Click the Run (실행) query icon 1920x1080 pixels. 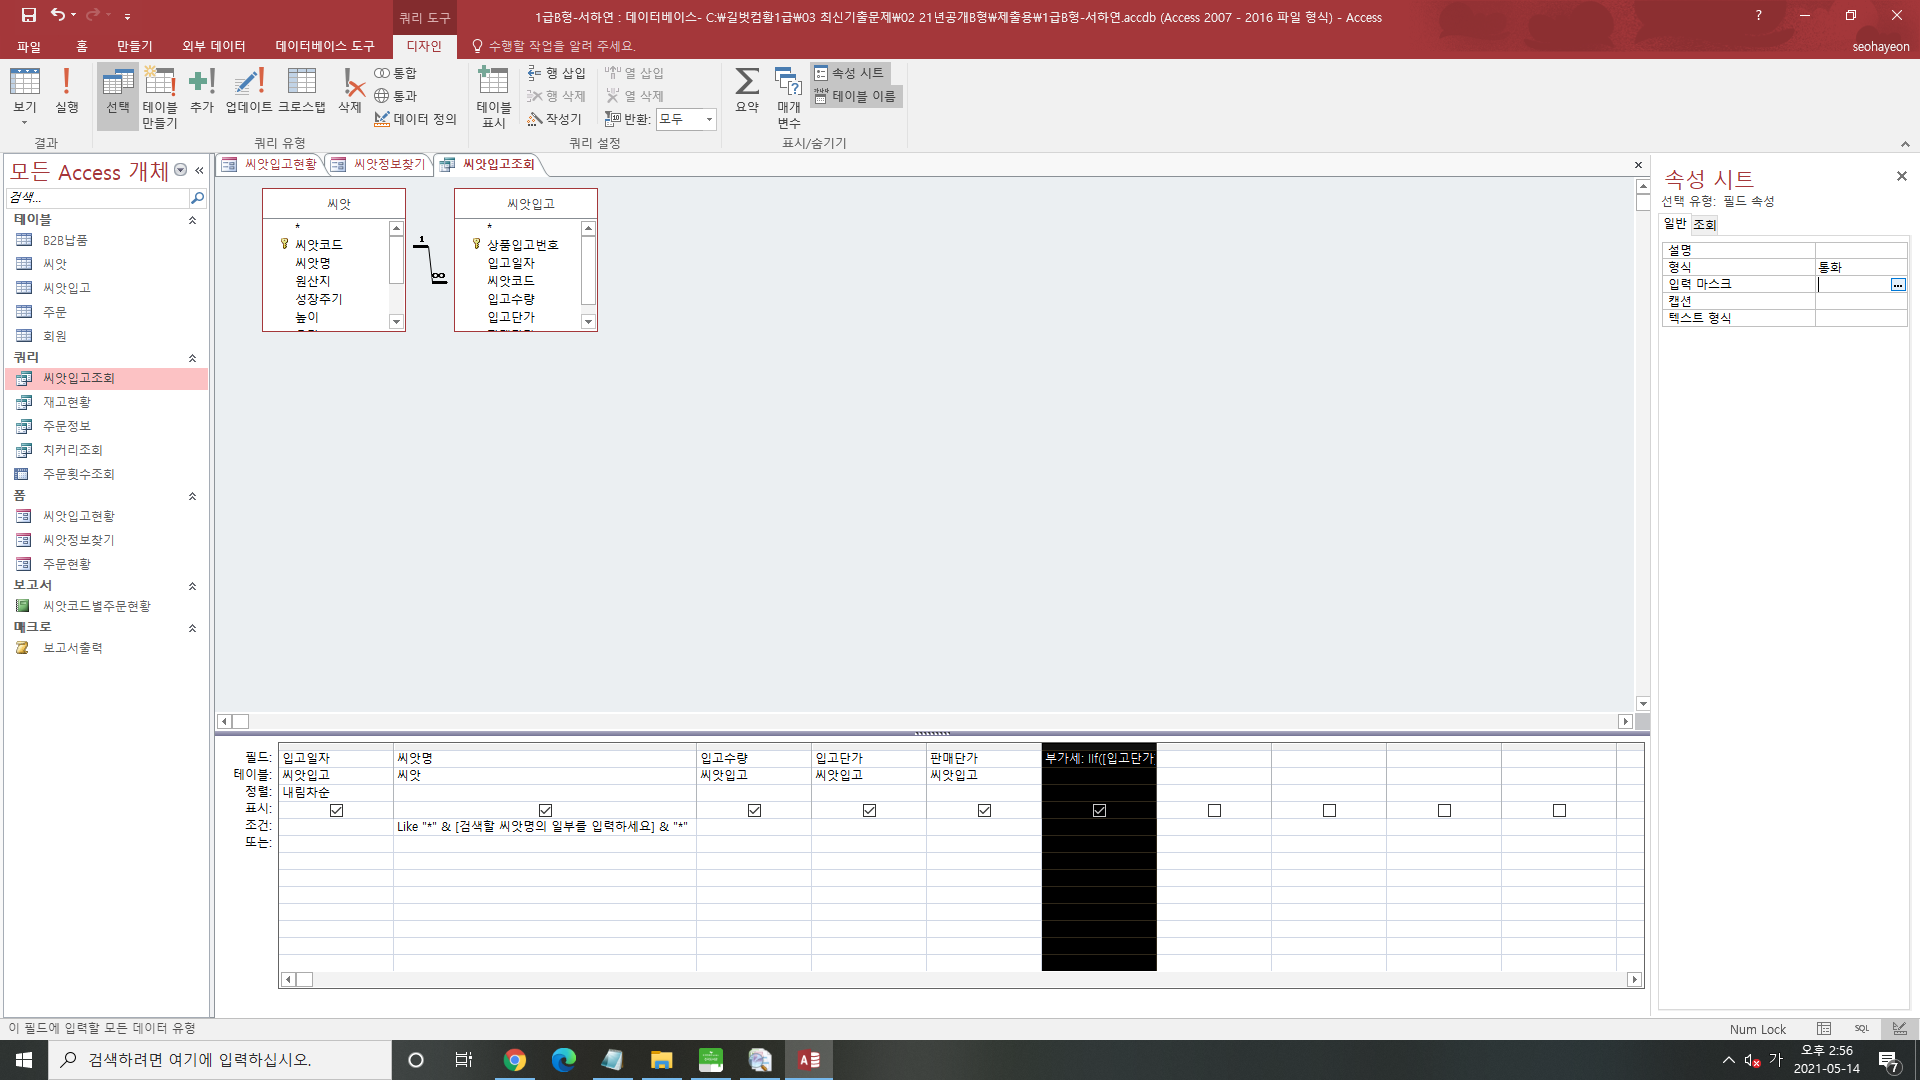[x=66, y=91]
